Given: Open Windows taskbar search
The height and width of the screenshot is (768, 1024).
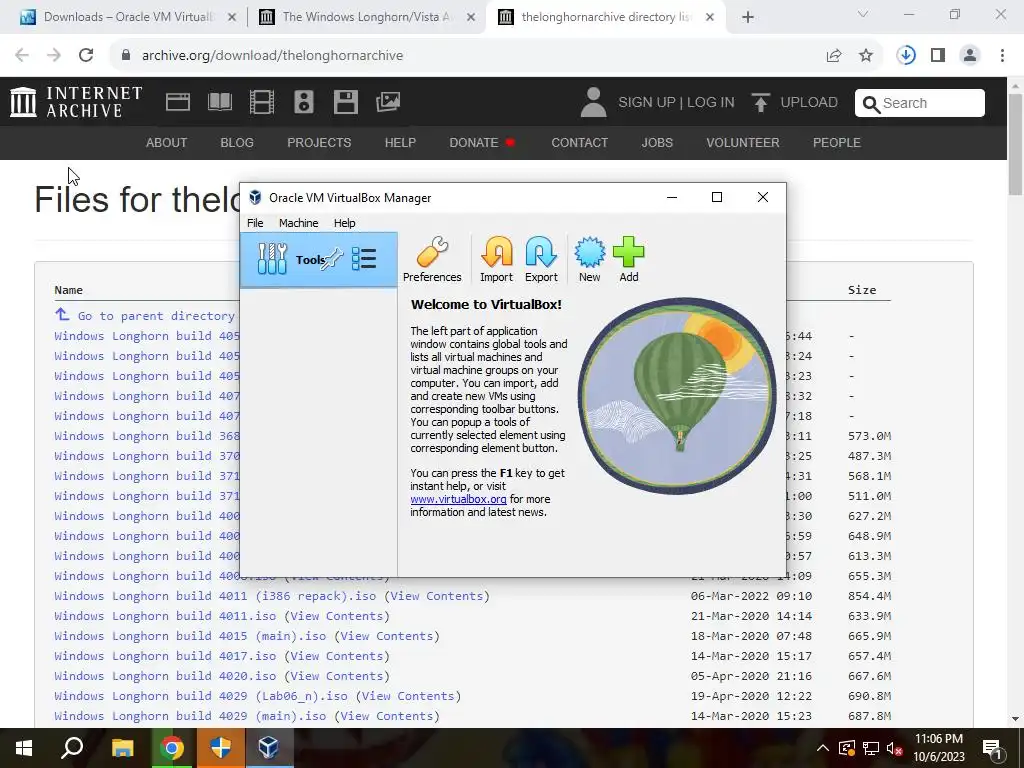Looking at the screenshot, I should pos(72,748).
